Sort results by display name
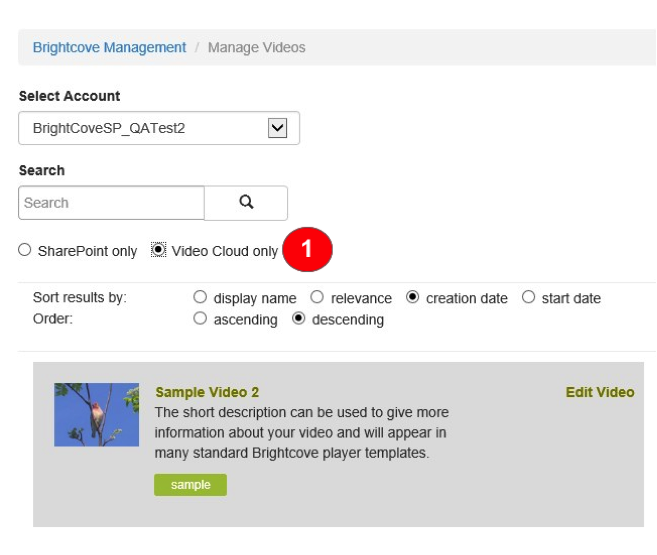Viewport: 657px width, 555px height. (200, 298)
